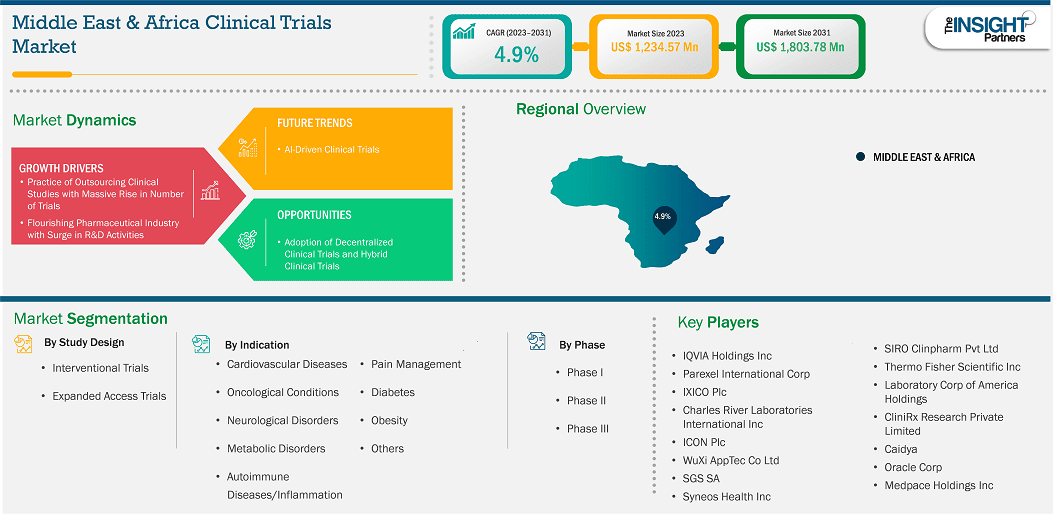The height and width of the screenshot is (524, 1053).
Task: Click the 'By Phase' label
Action: [582, 345]
